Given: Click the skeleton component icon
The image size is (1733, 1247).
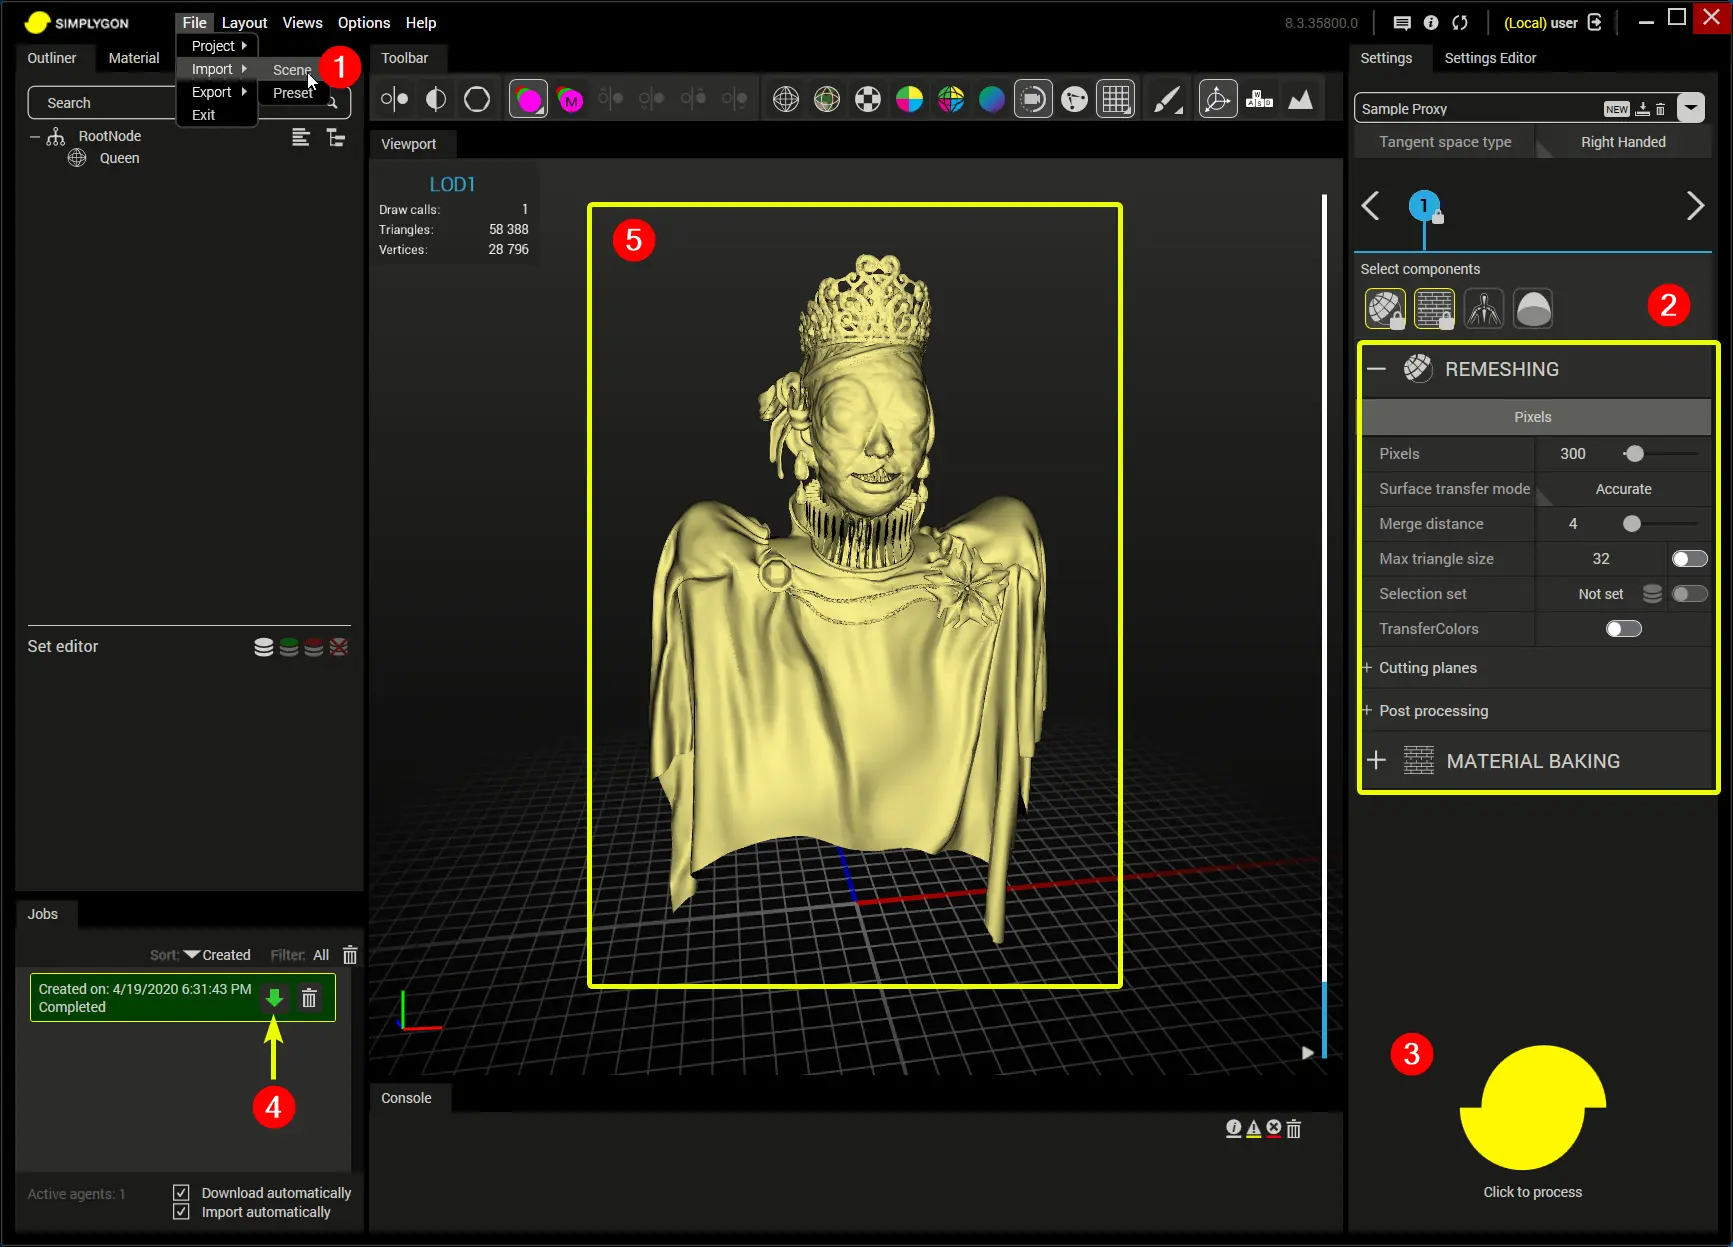Looking at the screenshot, I should 1484,308.
